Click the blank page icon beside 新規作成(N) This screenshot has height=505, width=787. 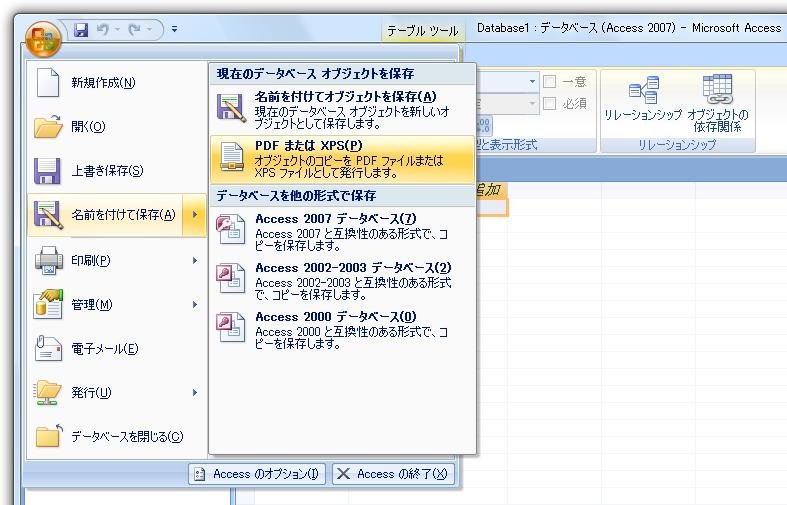click(48, 82)
